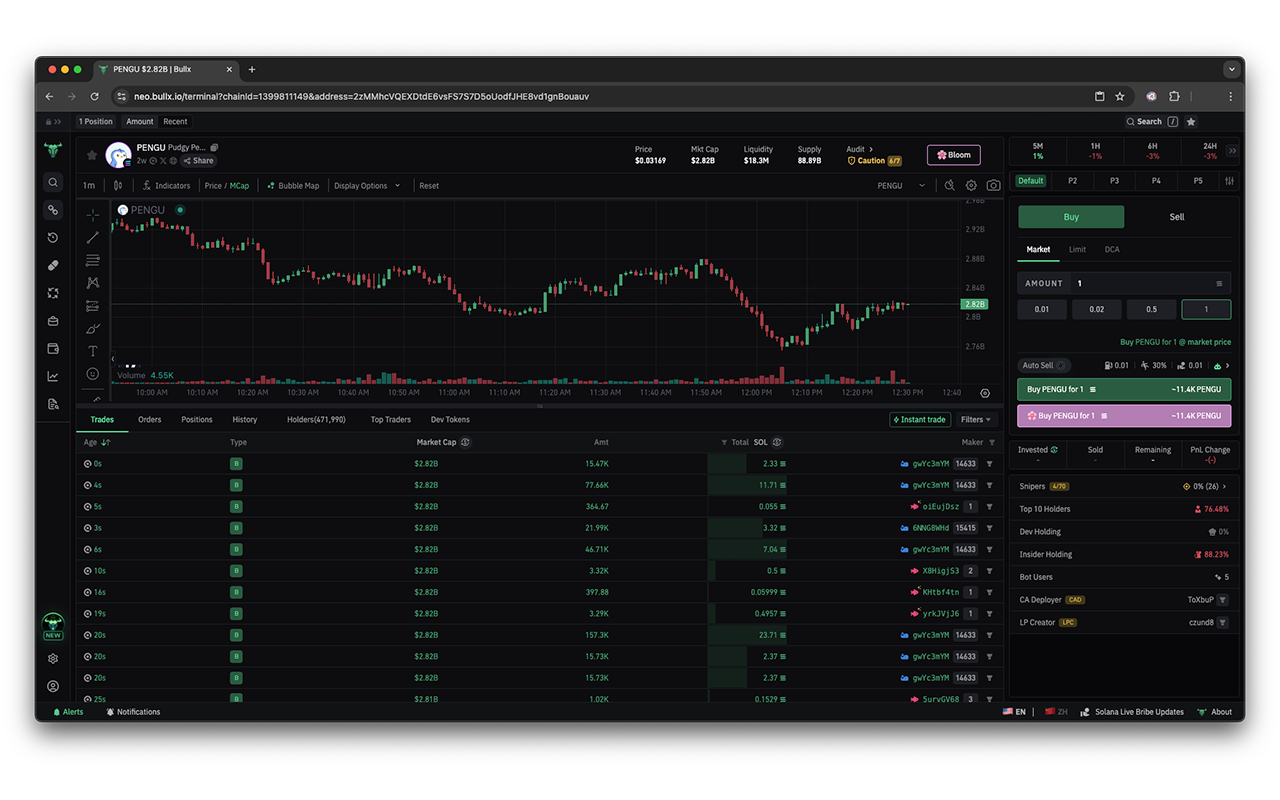The image size is (1280, 800).
Task: Toggle the Auto Sell switch
Action: [x=1061, y=366]
